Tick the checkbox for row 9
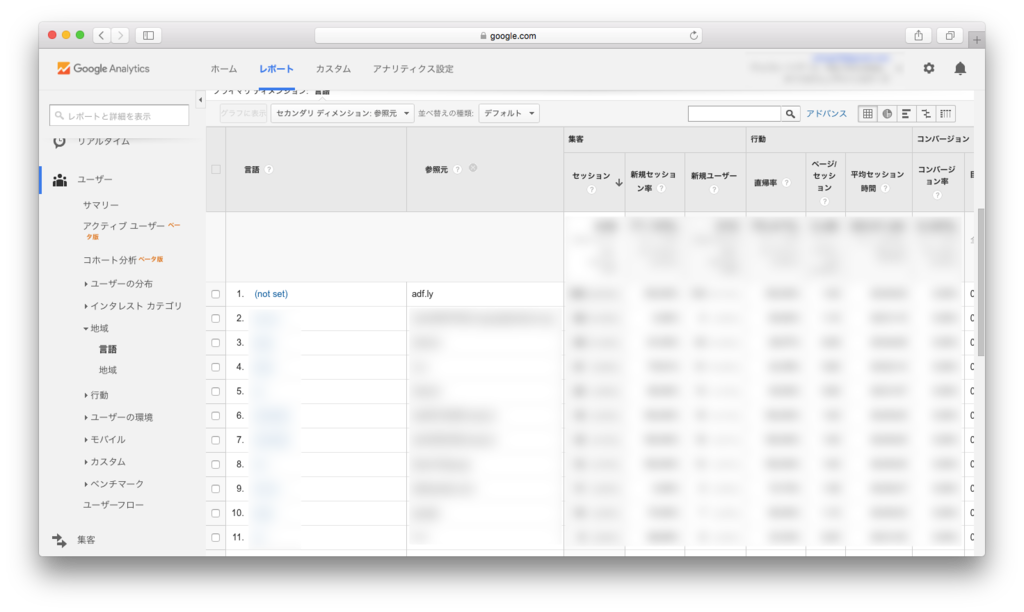This screenshot has width=1024, height=612. [x=216, y=489]
